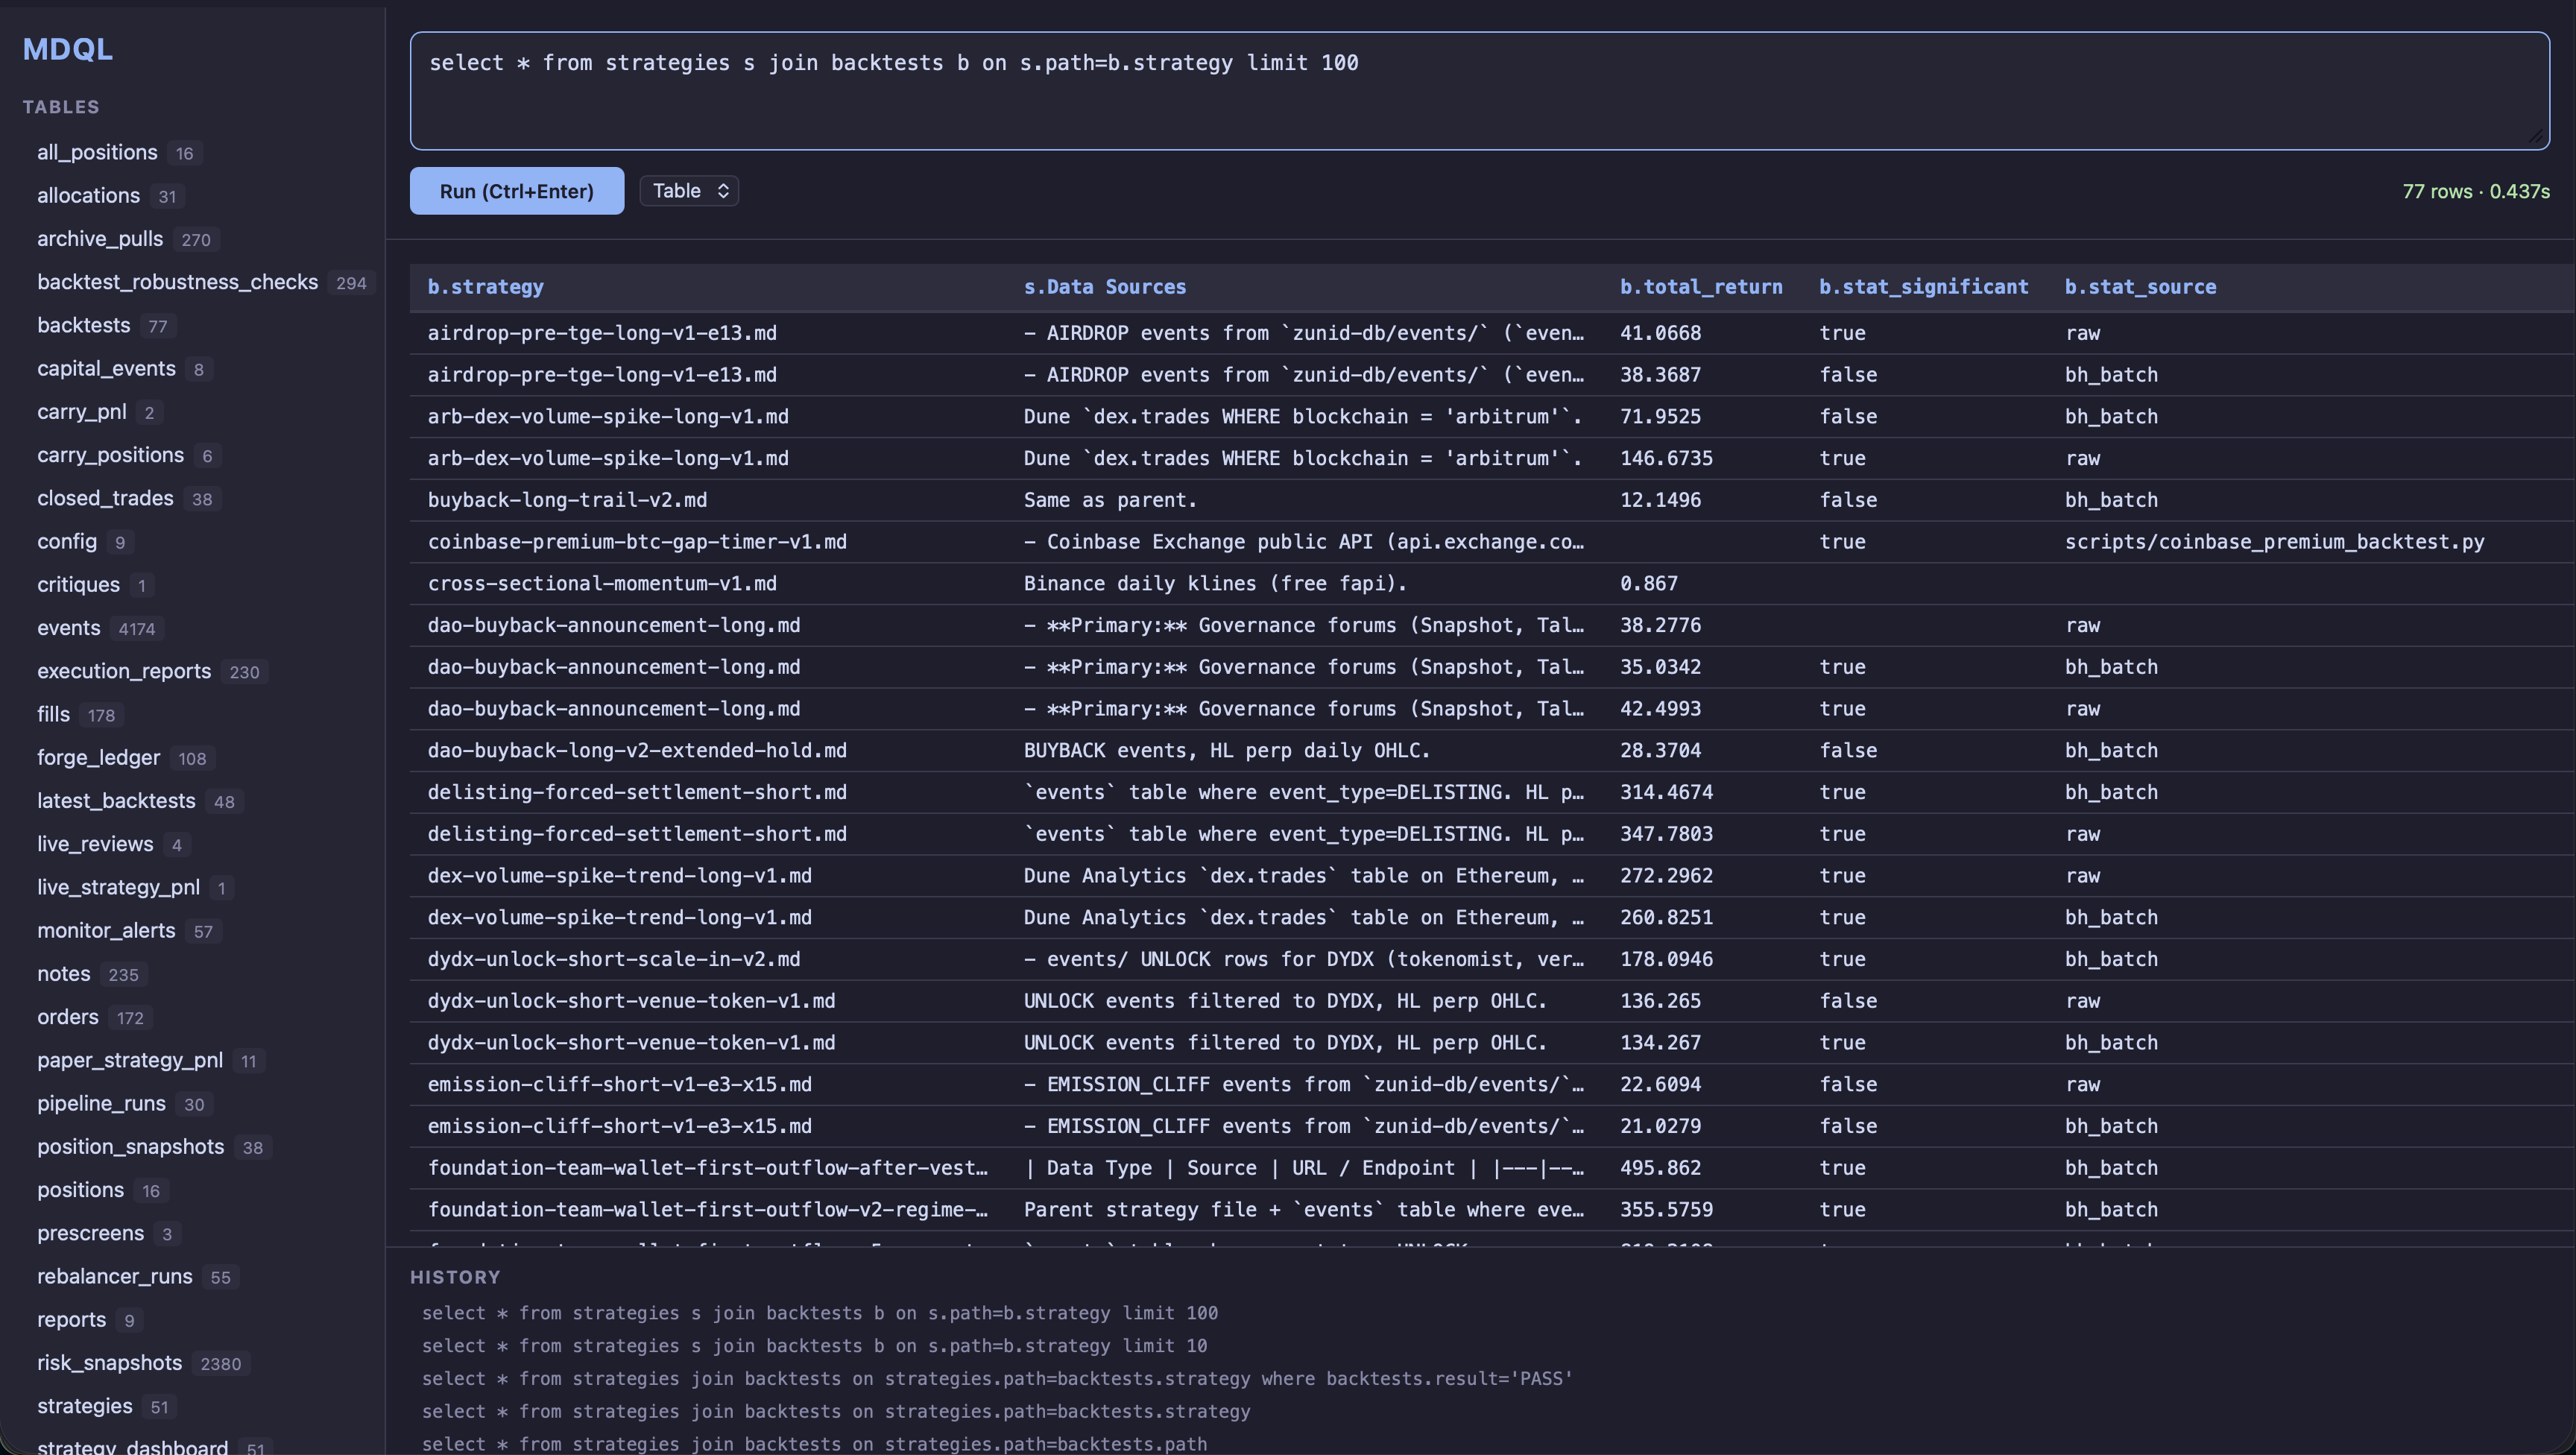Select the closed_trades table

pos(105,498)
